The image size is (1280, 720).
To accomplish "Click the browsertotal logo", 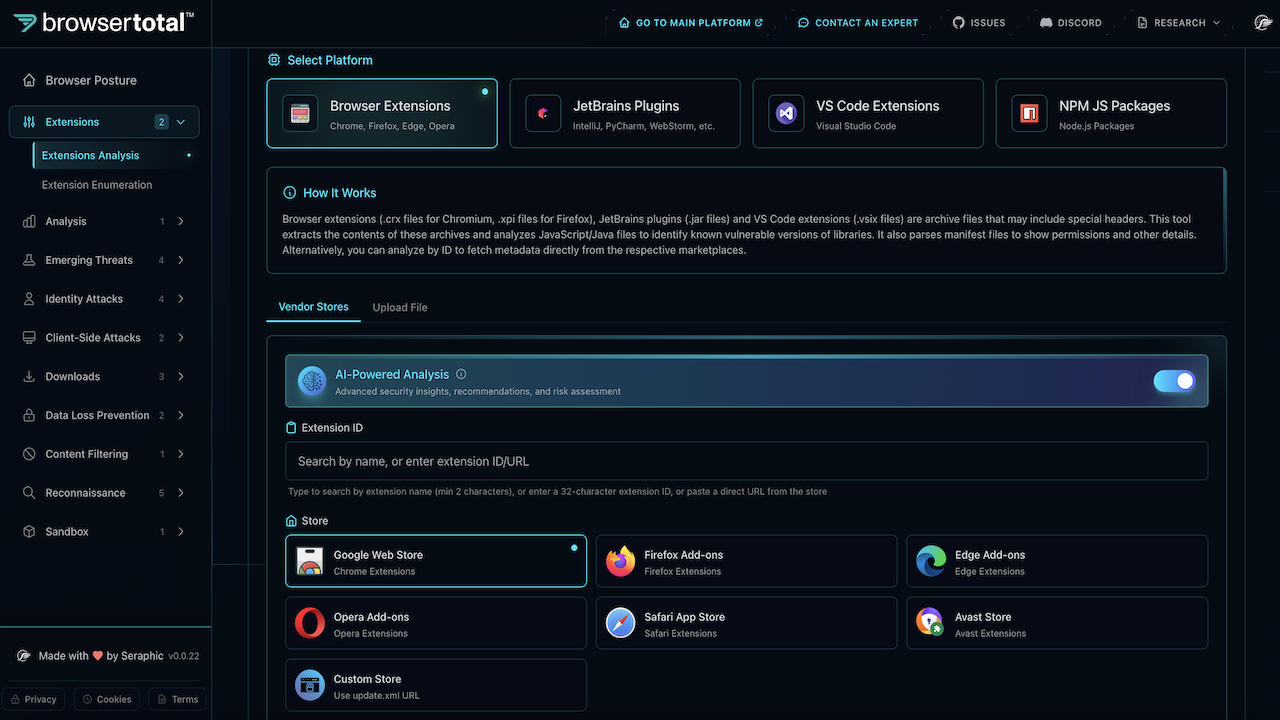I will 104,22.
